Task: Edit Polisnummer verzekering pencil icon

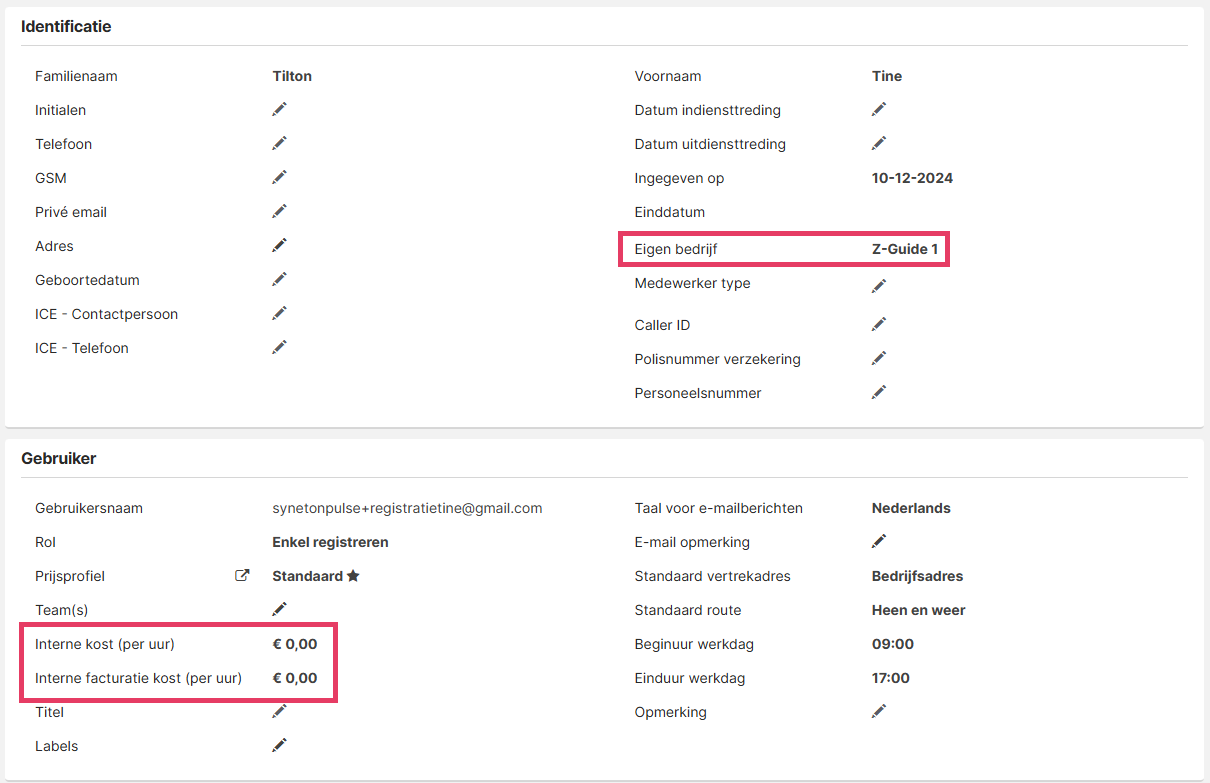Action: pos(879,358)
